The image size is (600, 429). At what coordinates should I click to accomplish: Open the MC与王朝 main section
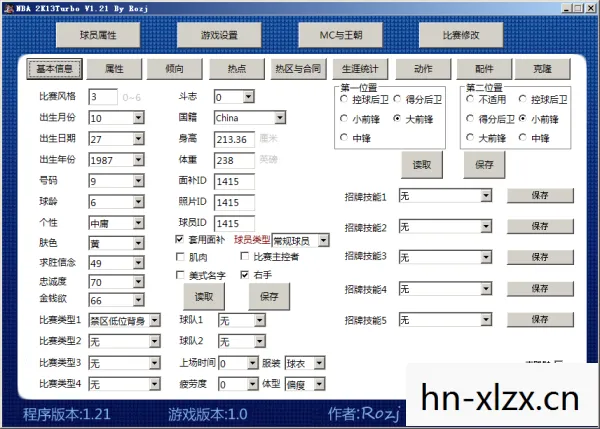(x=341, y=35)
